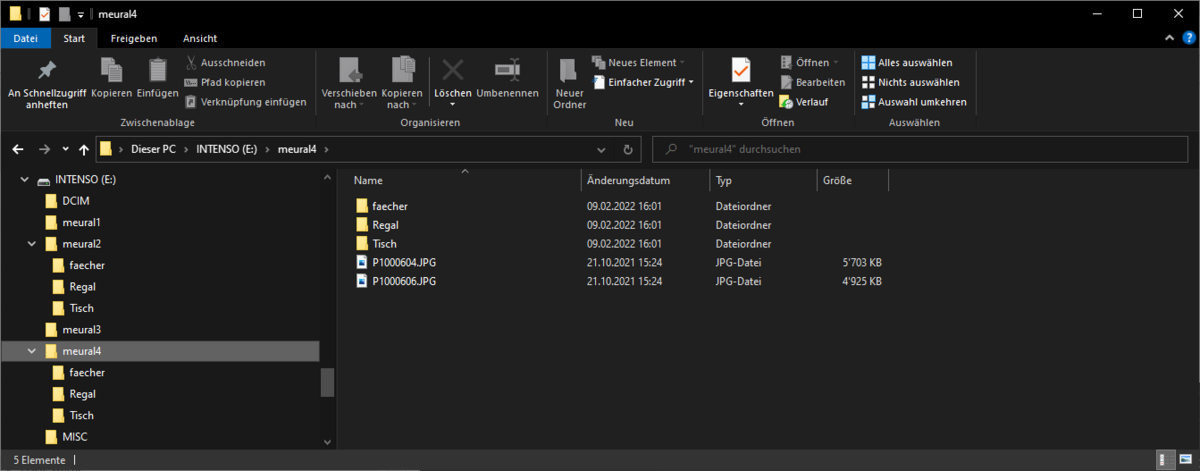Open the Help question mark icon

1188,38
